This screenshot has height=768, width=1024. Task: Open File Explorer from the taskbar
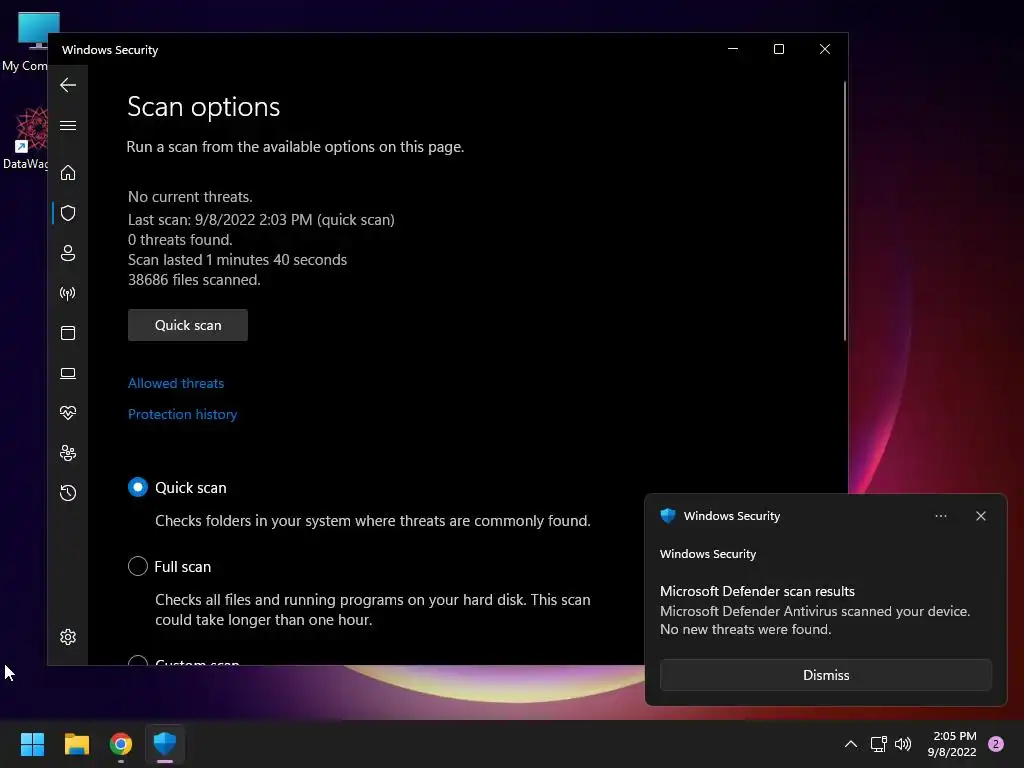point(76,744)
